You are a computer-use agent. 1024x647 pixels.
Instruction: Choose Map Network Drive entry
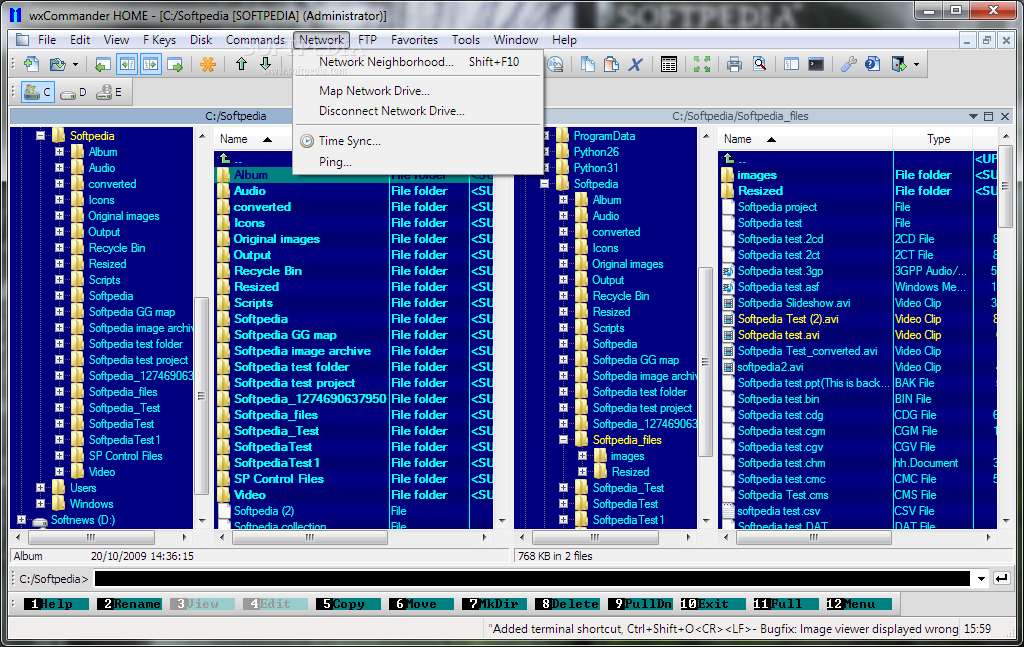(x=418, y=91)
